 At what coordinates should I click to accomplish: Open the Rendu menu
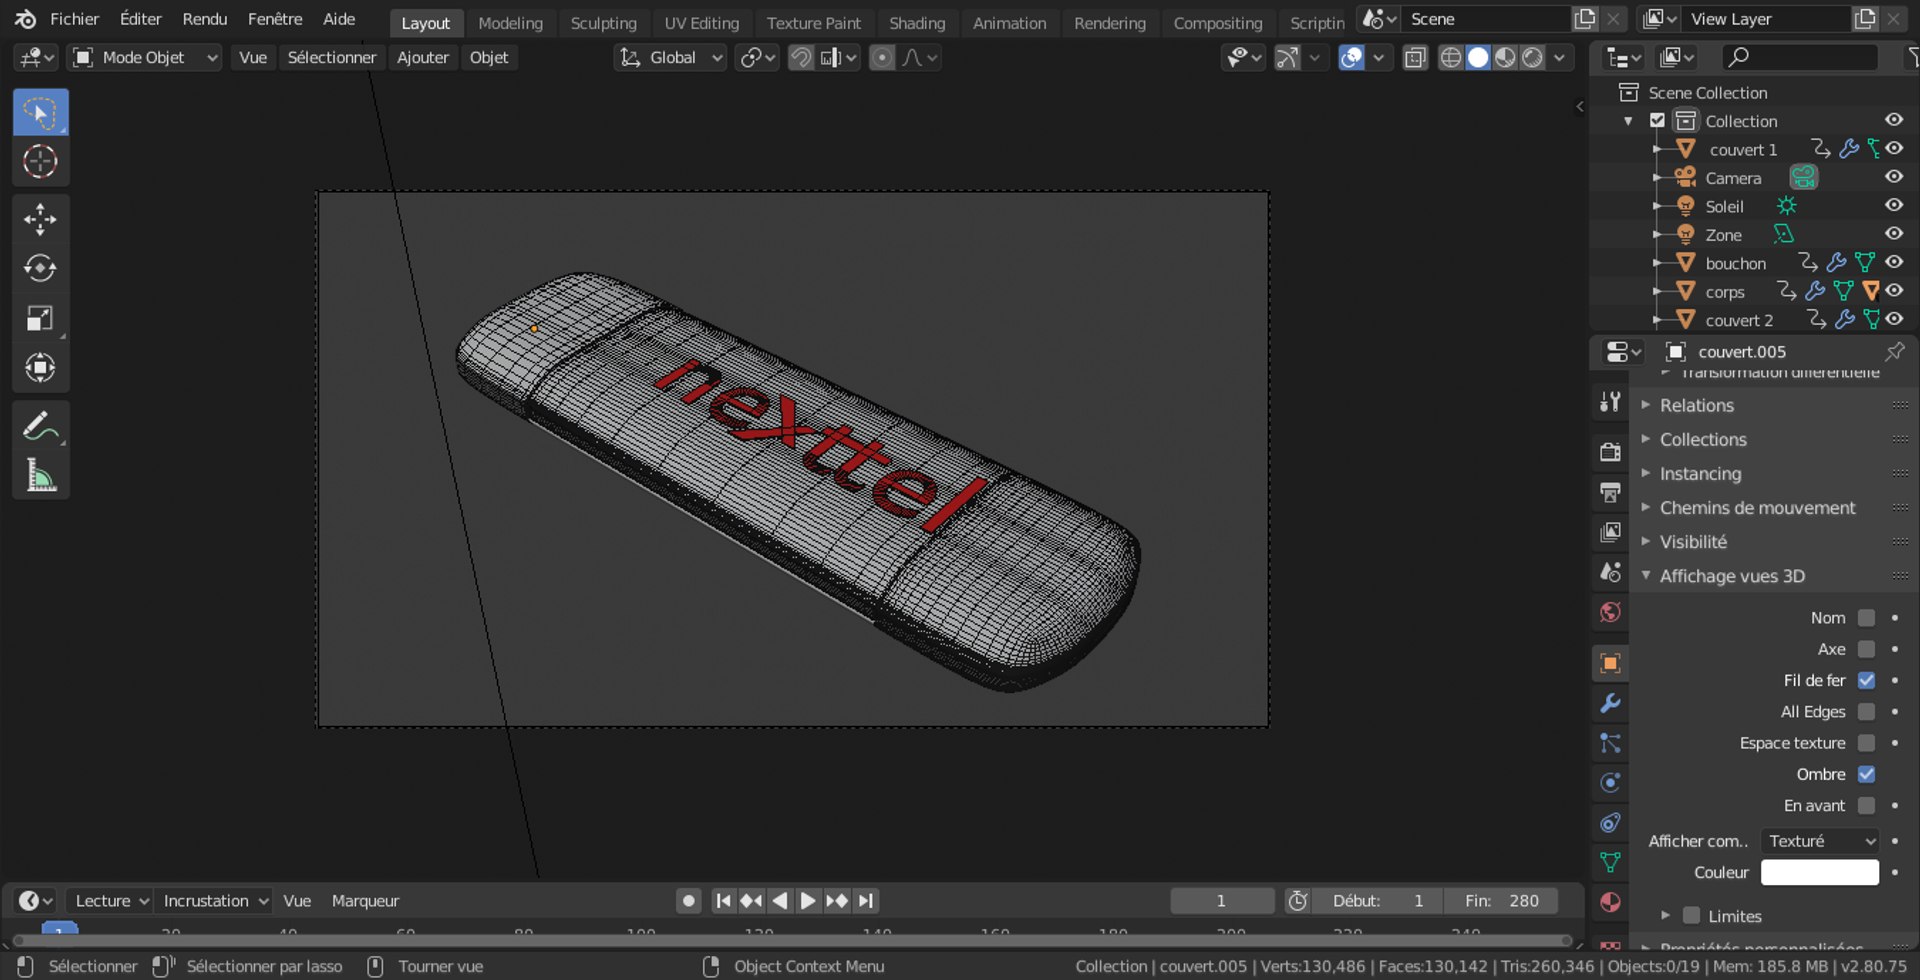pyautogui.click(x=204, y=19)
